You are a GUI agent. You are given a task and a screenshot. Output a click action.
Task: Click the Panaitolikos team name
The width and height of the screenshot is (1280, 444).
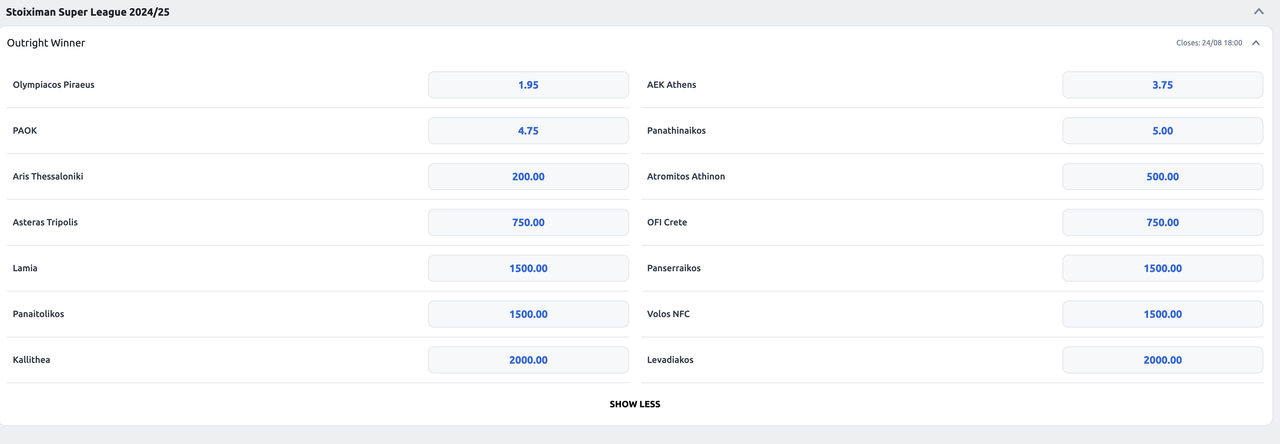(38, 314)
